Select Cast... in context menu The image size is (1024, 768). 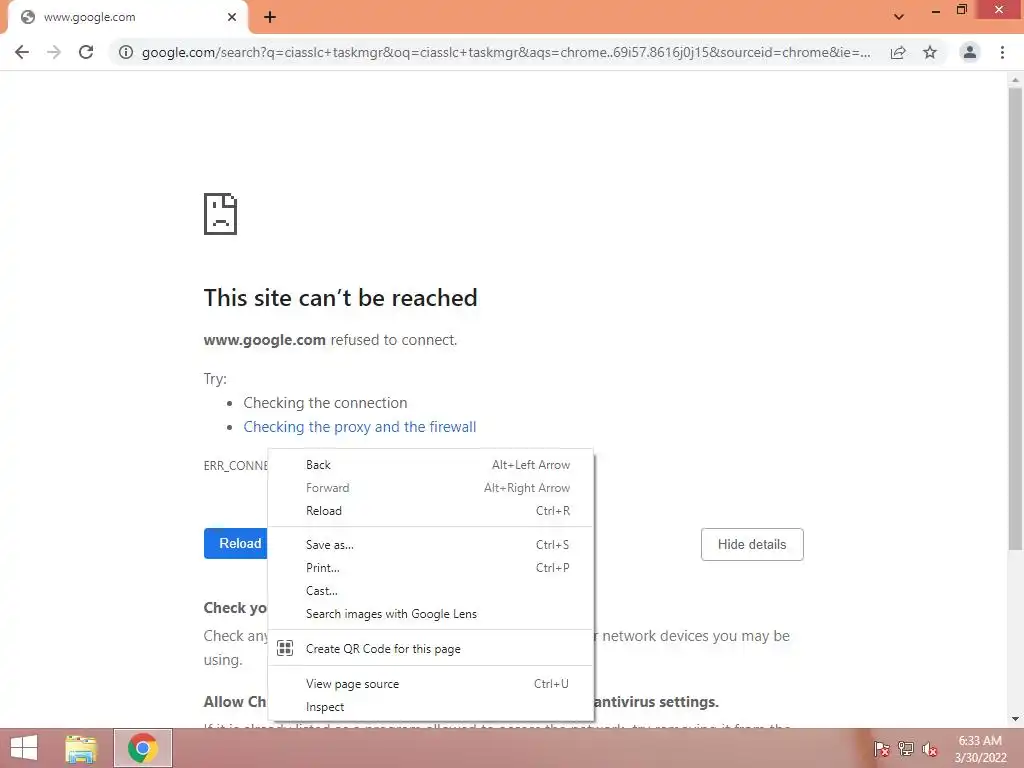[430, 590]
